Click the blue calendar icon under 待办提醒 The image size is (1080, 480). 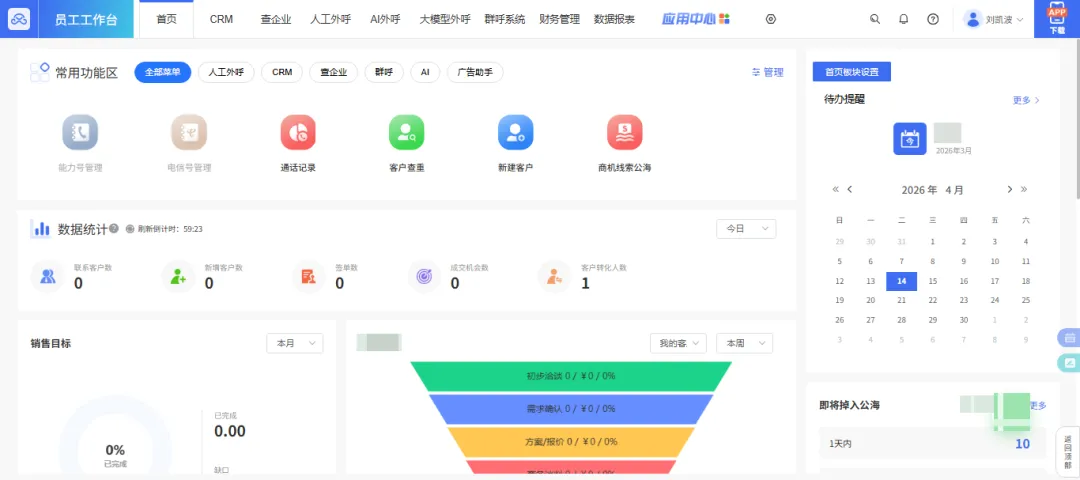point(910,138)
